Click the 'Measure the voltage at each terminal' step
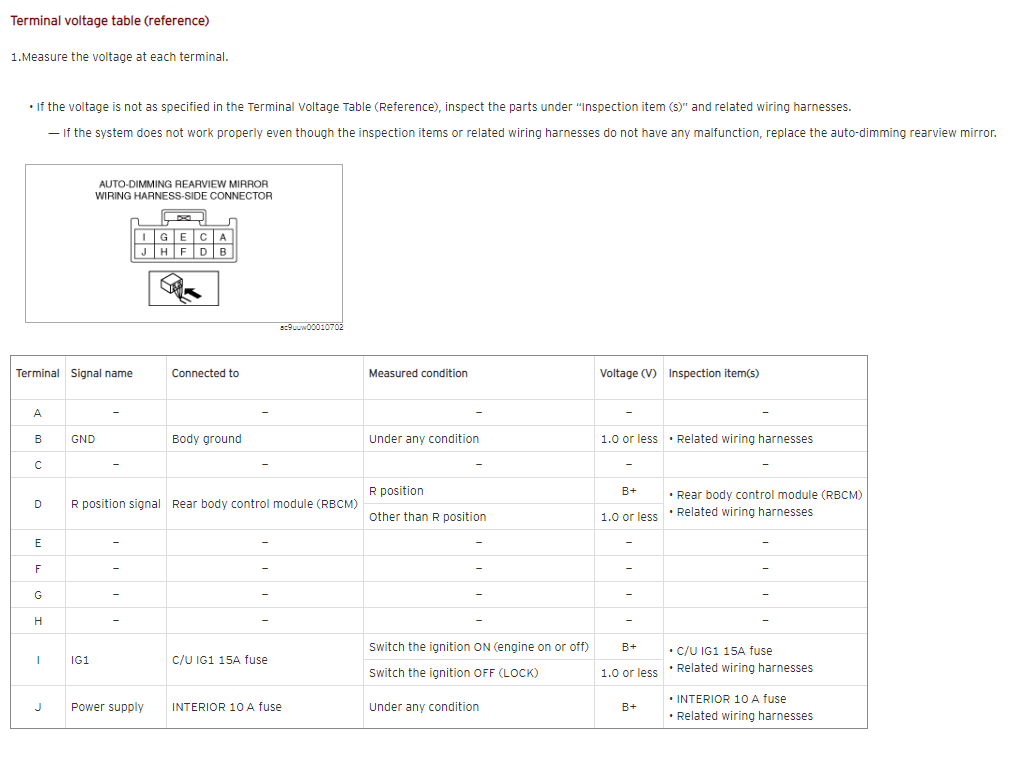The height and width of the screenshot is (767, 1032). click(x=120, y=57)
